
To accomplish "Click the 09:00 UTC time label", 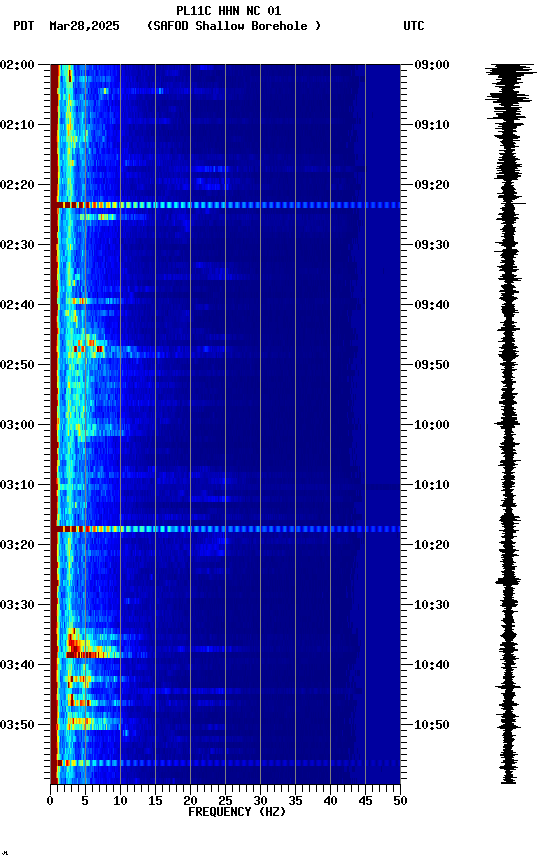I will [432, 64].
